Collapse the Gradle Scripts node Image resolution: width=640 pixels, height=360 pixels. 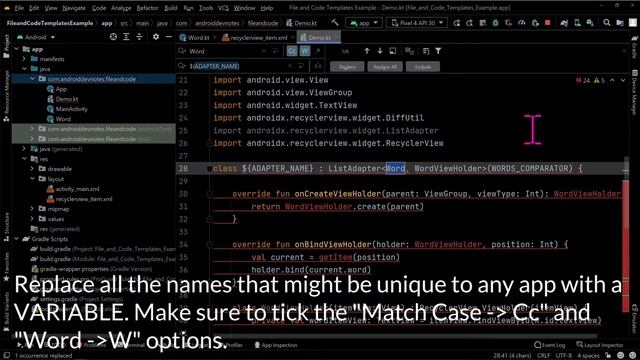16,239
